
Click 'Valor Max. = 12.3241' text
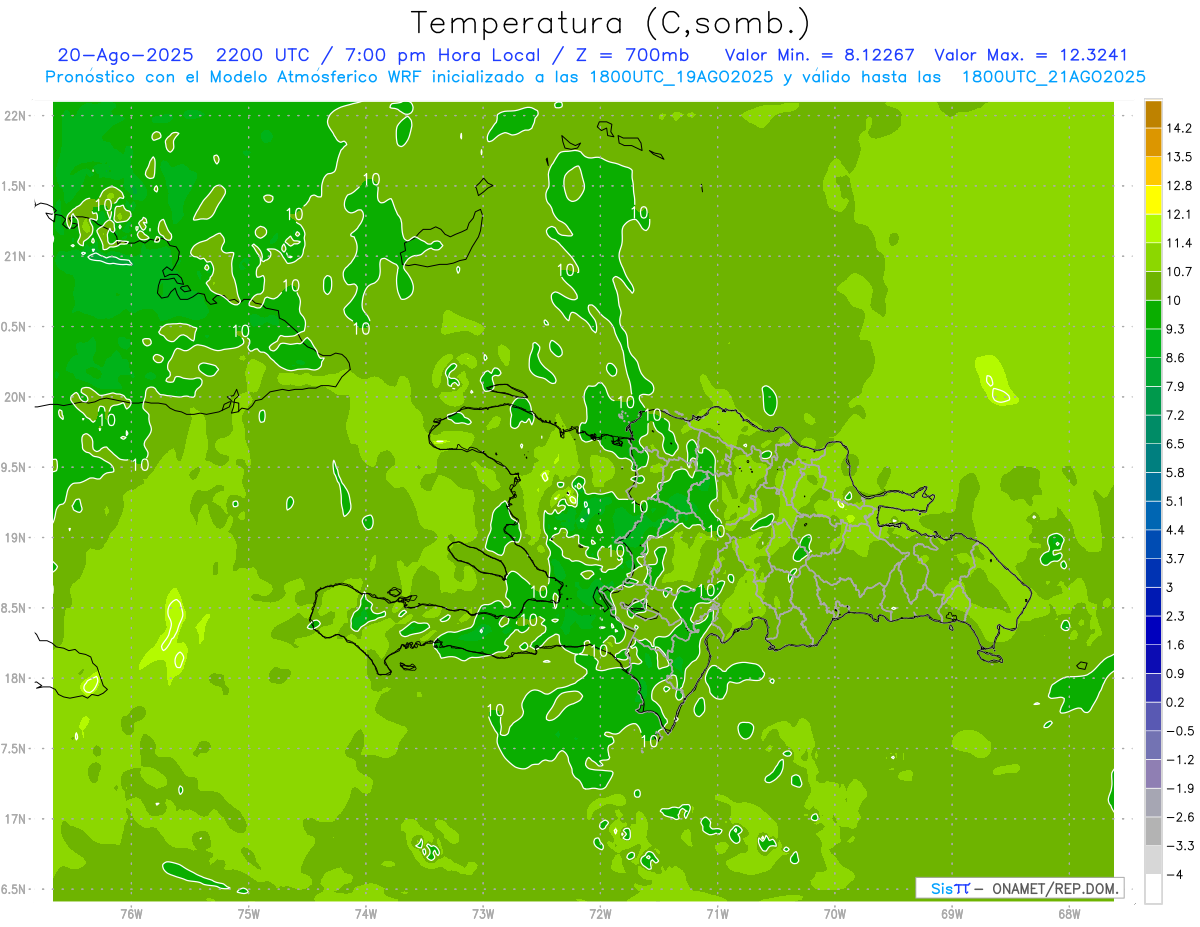1030,55
